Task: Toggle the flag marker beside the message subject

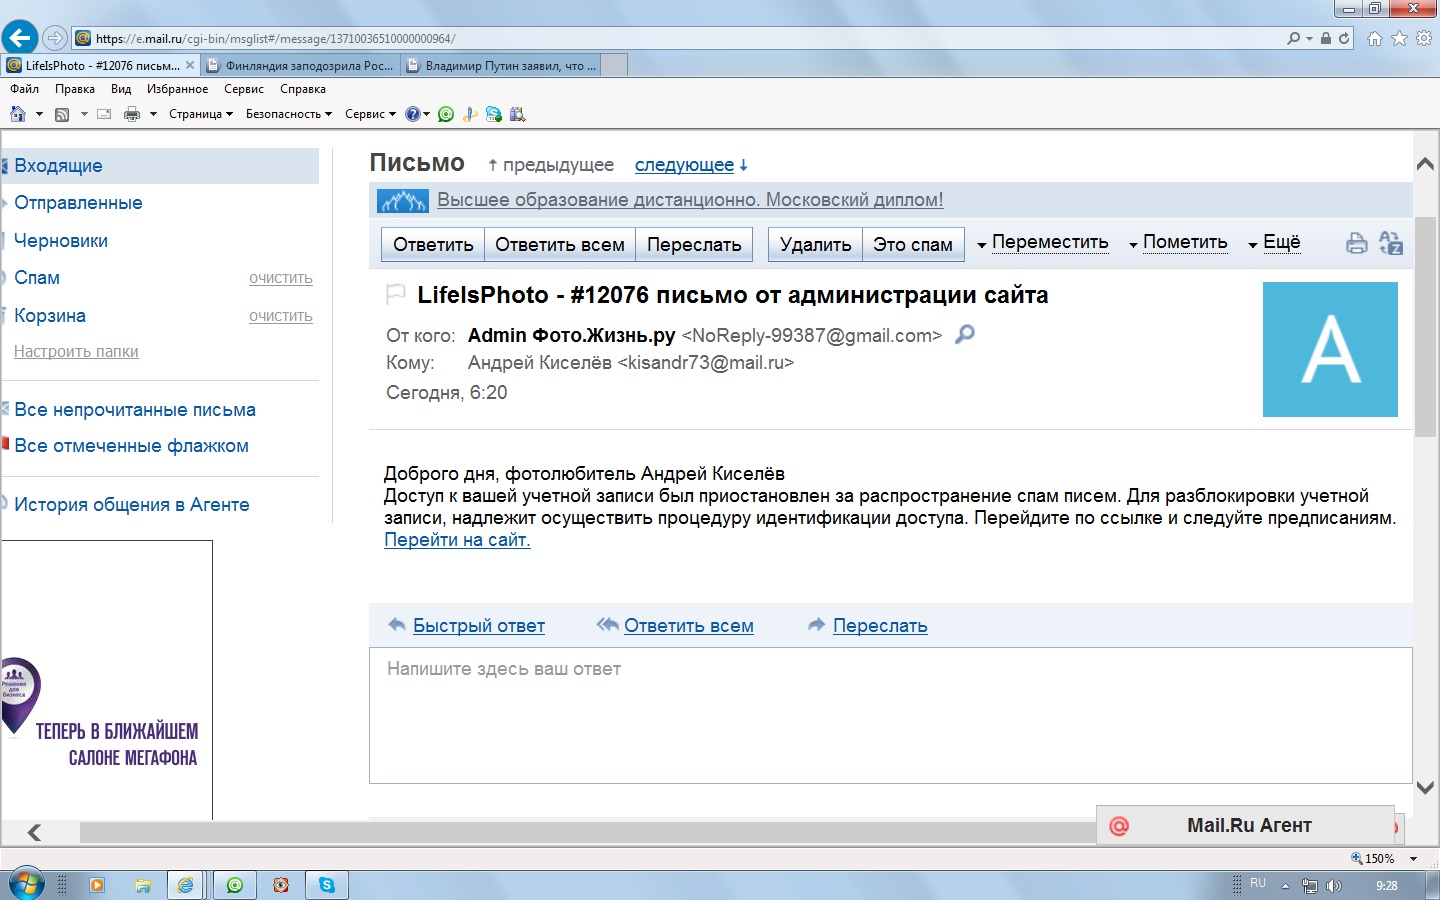Action: click(x=396, y=294)
